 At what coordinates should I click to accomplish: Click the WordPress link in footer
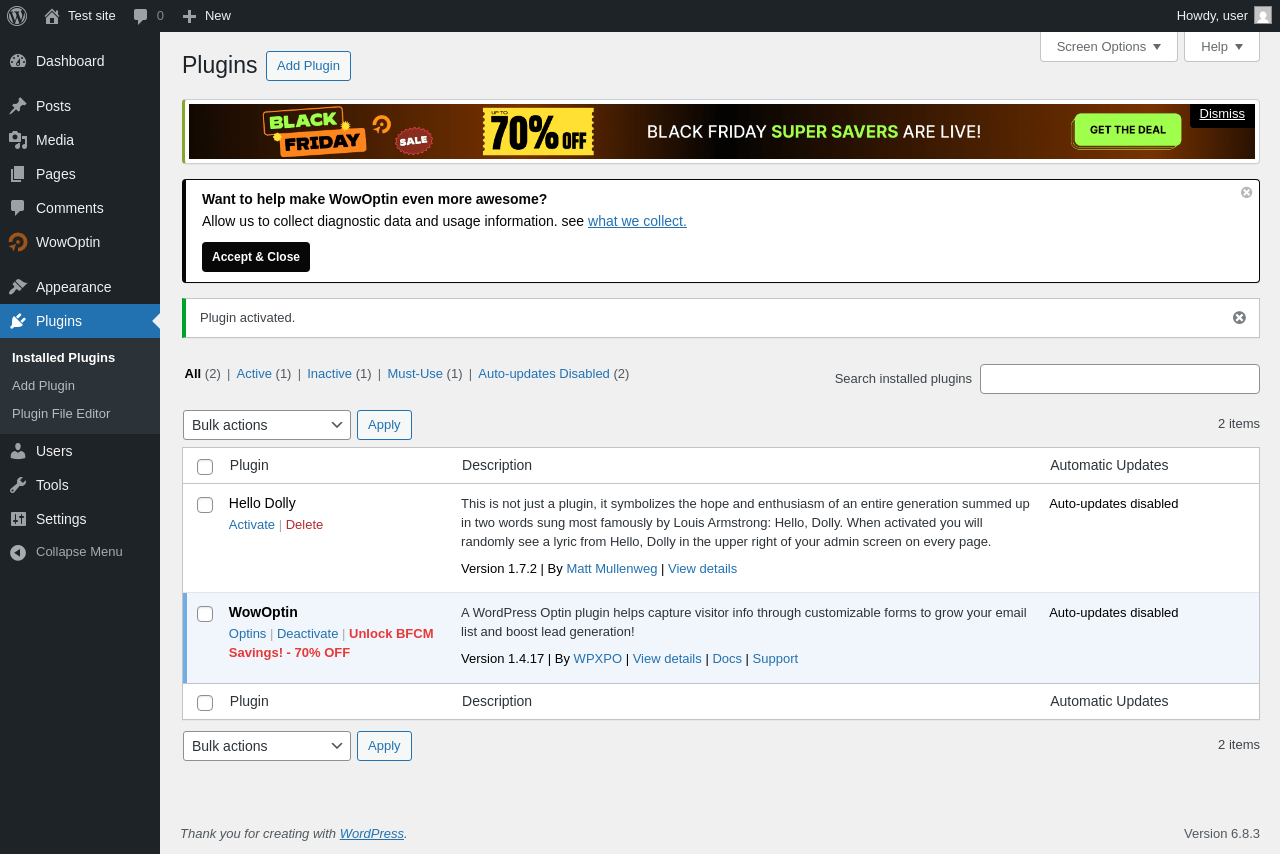[372, 834]
